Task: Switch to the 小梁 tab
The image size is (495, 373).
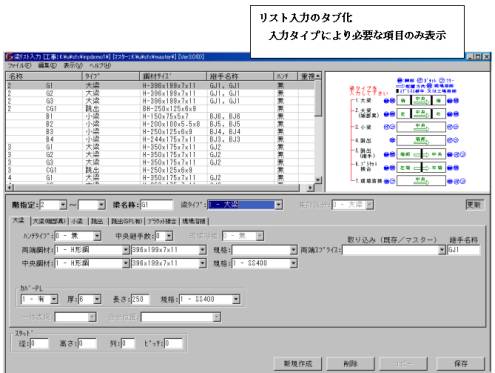Action: pyautogui.click(x=77, y=221)
